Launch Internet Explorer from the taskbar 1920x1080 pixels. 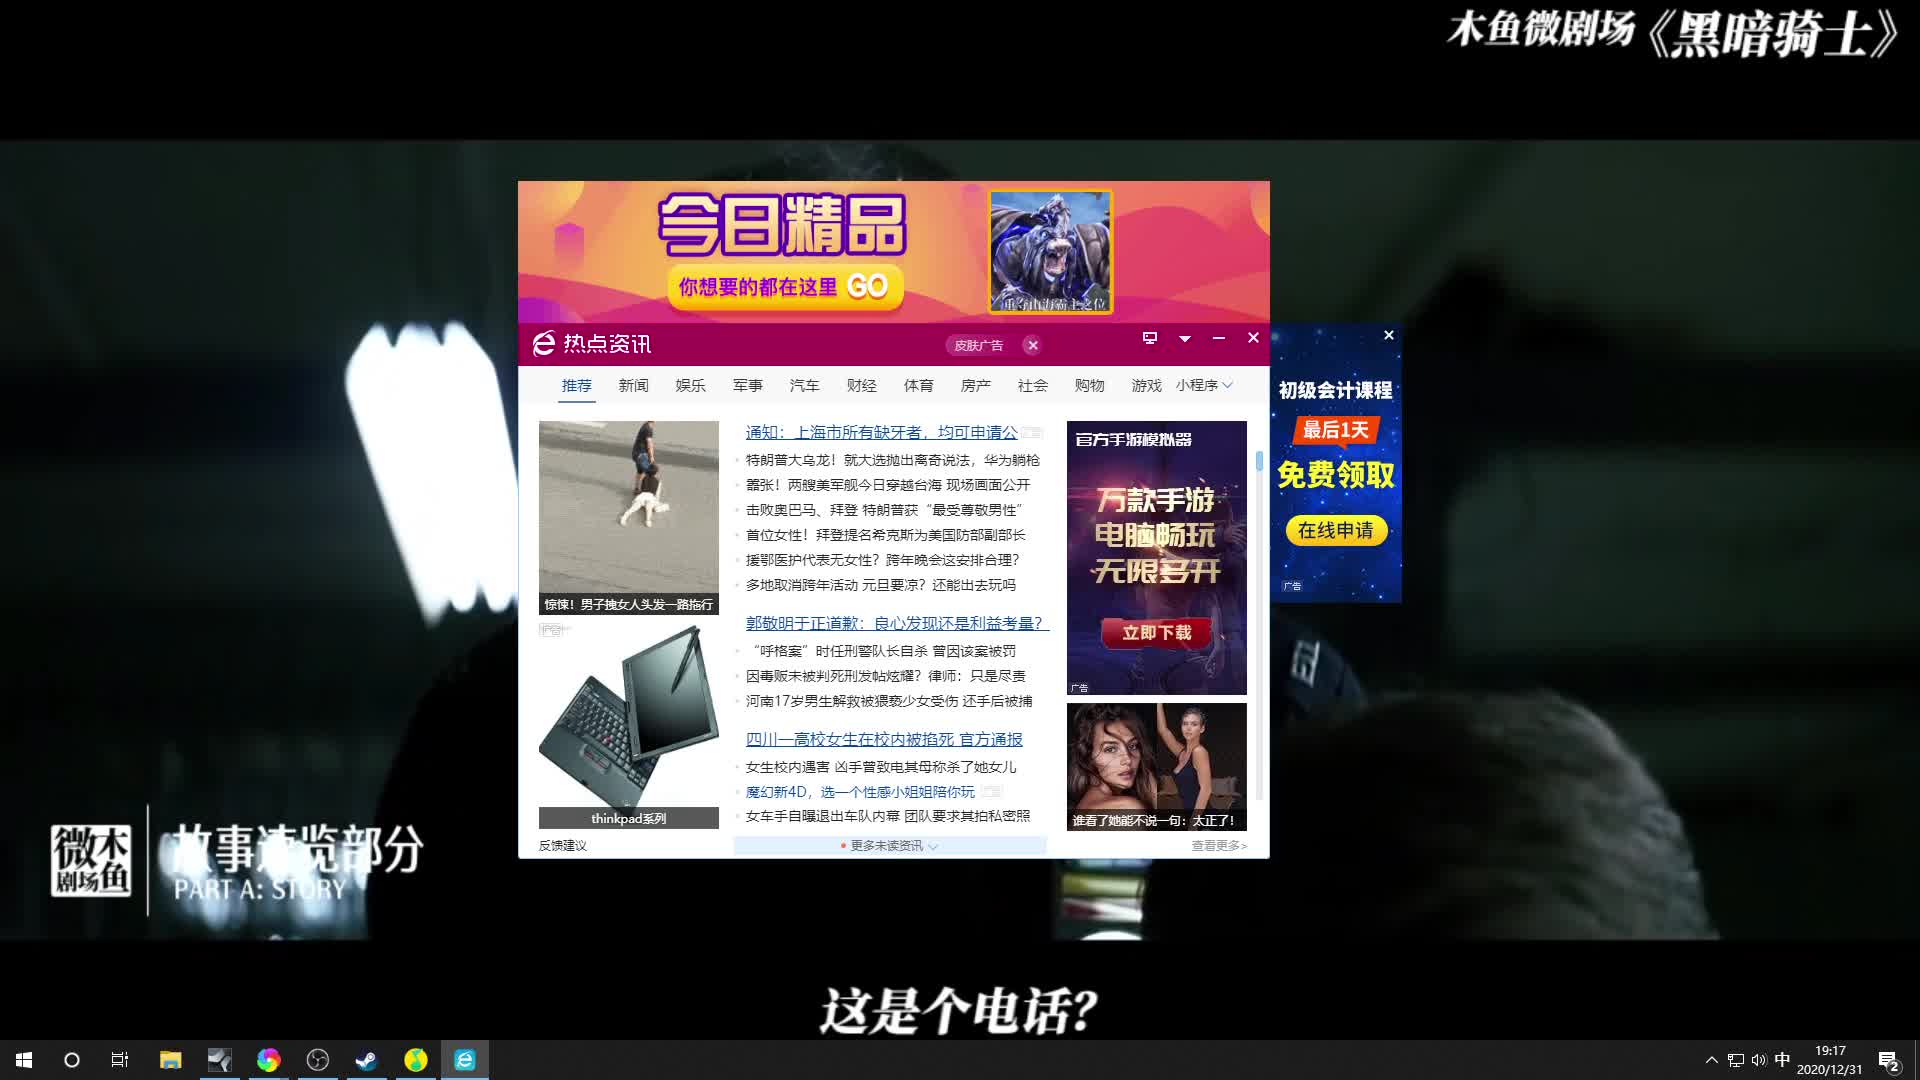pos(463,1059)
